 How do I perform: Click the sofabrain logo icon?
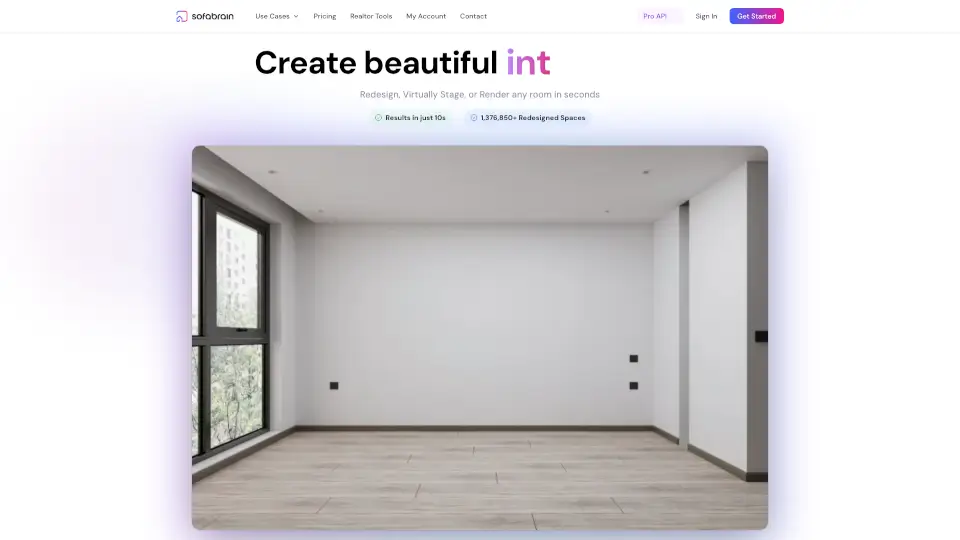[x=181, y=16]
